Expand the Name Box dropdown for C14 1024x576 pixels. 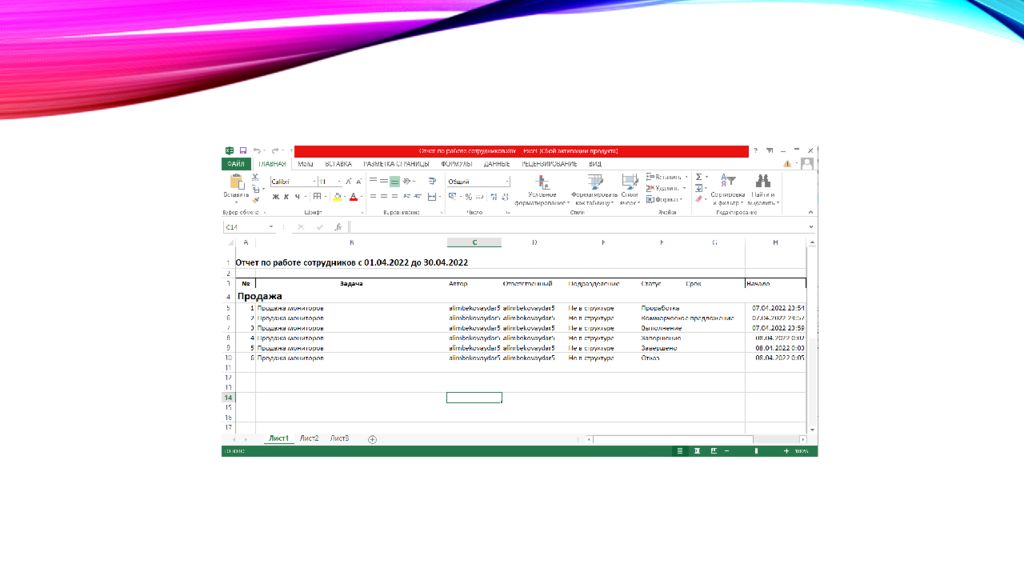271,227
